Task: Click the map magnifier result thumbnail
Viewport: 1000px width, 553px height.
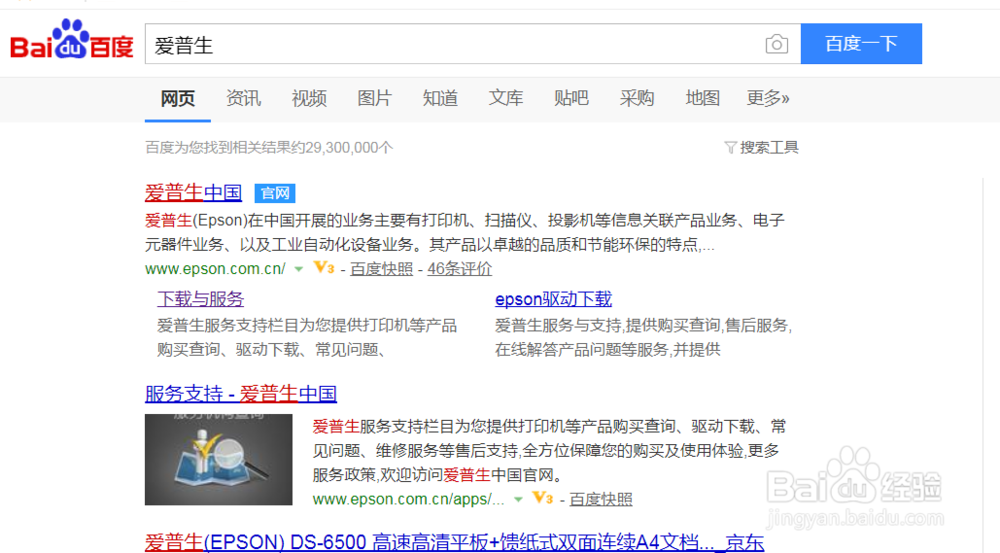Action: (x=218, y=459)
